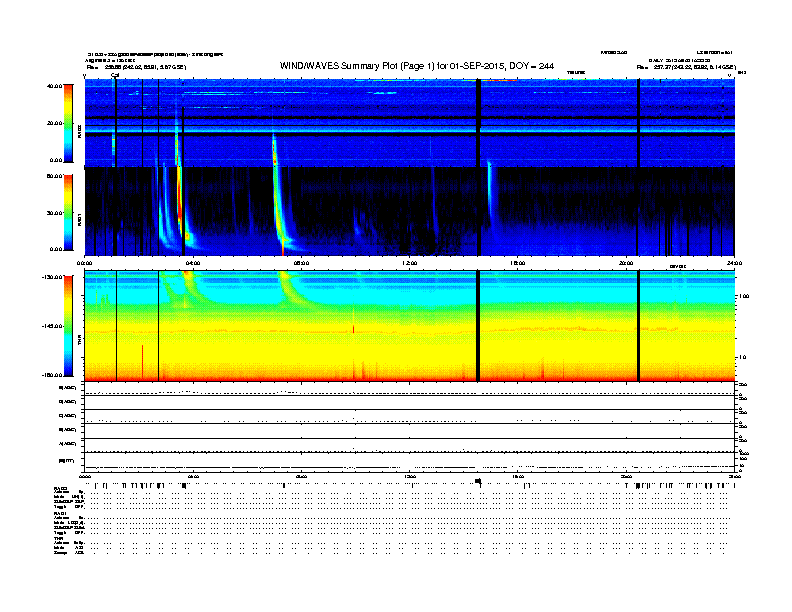
Task: Click the TNR color scale bar
Action: tap(68, 326)
